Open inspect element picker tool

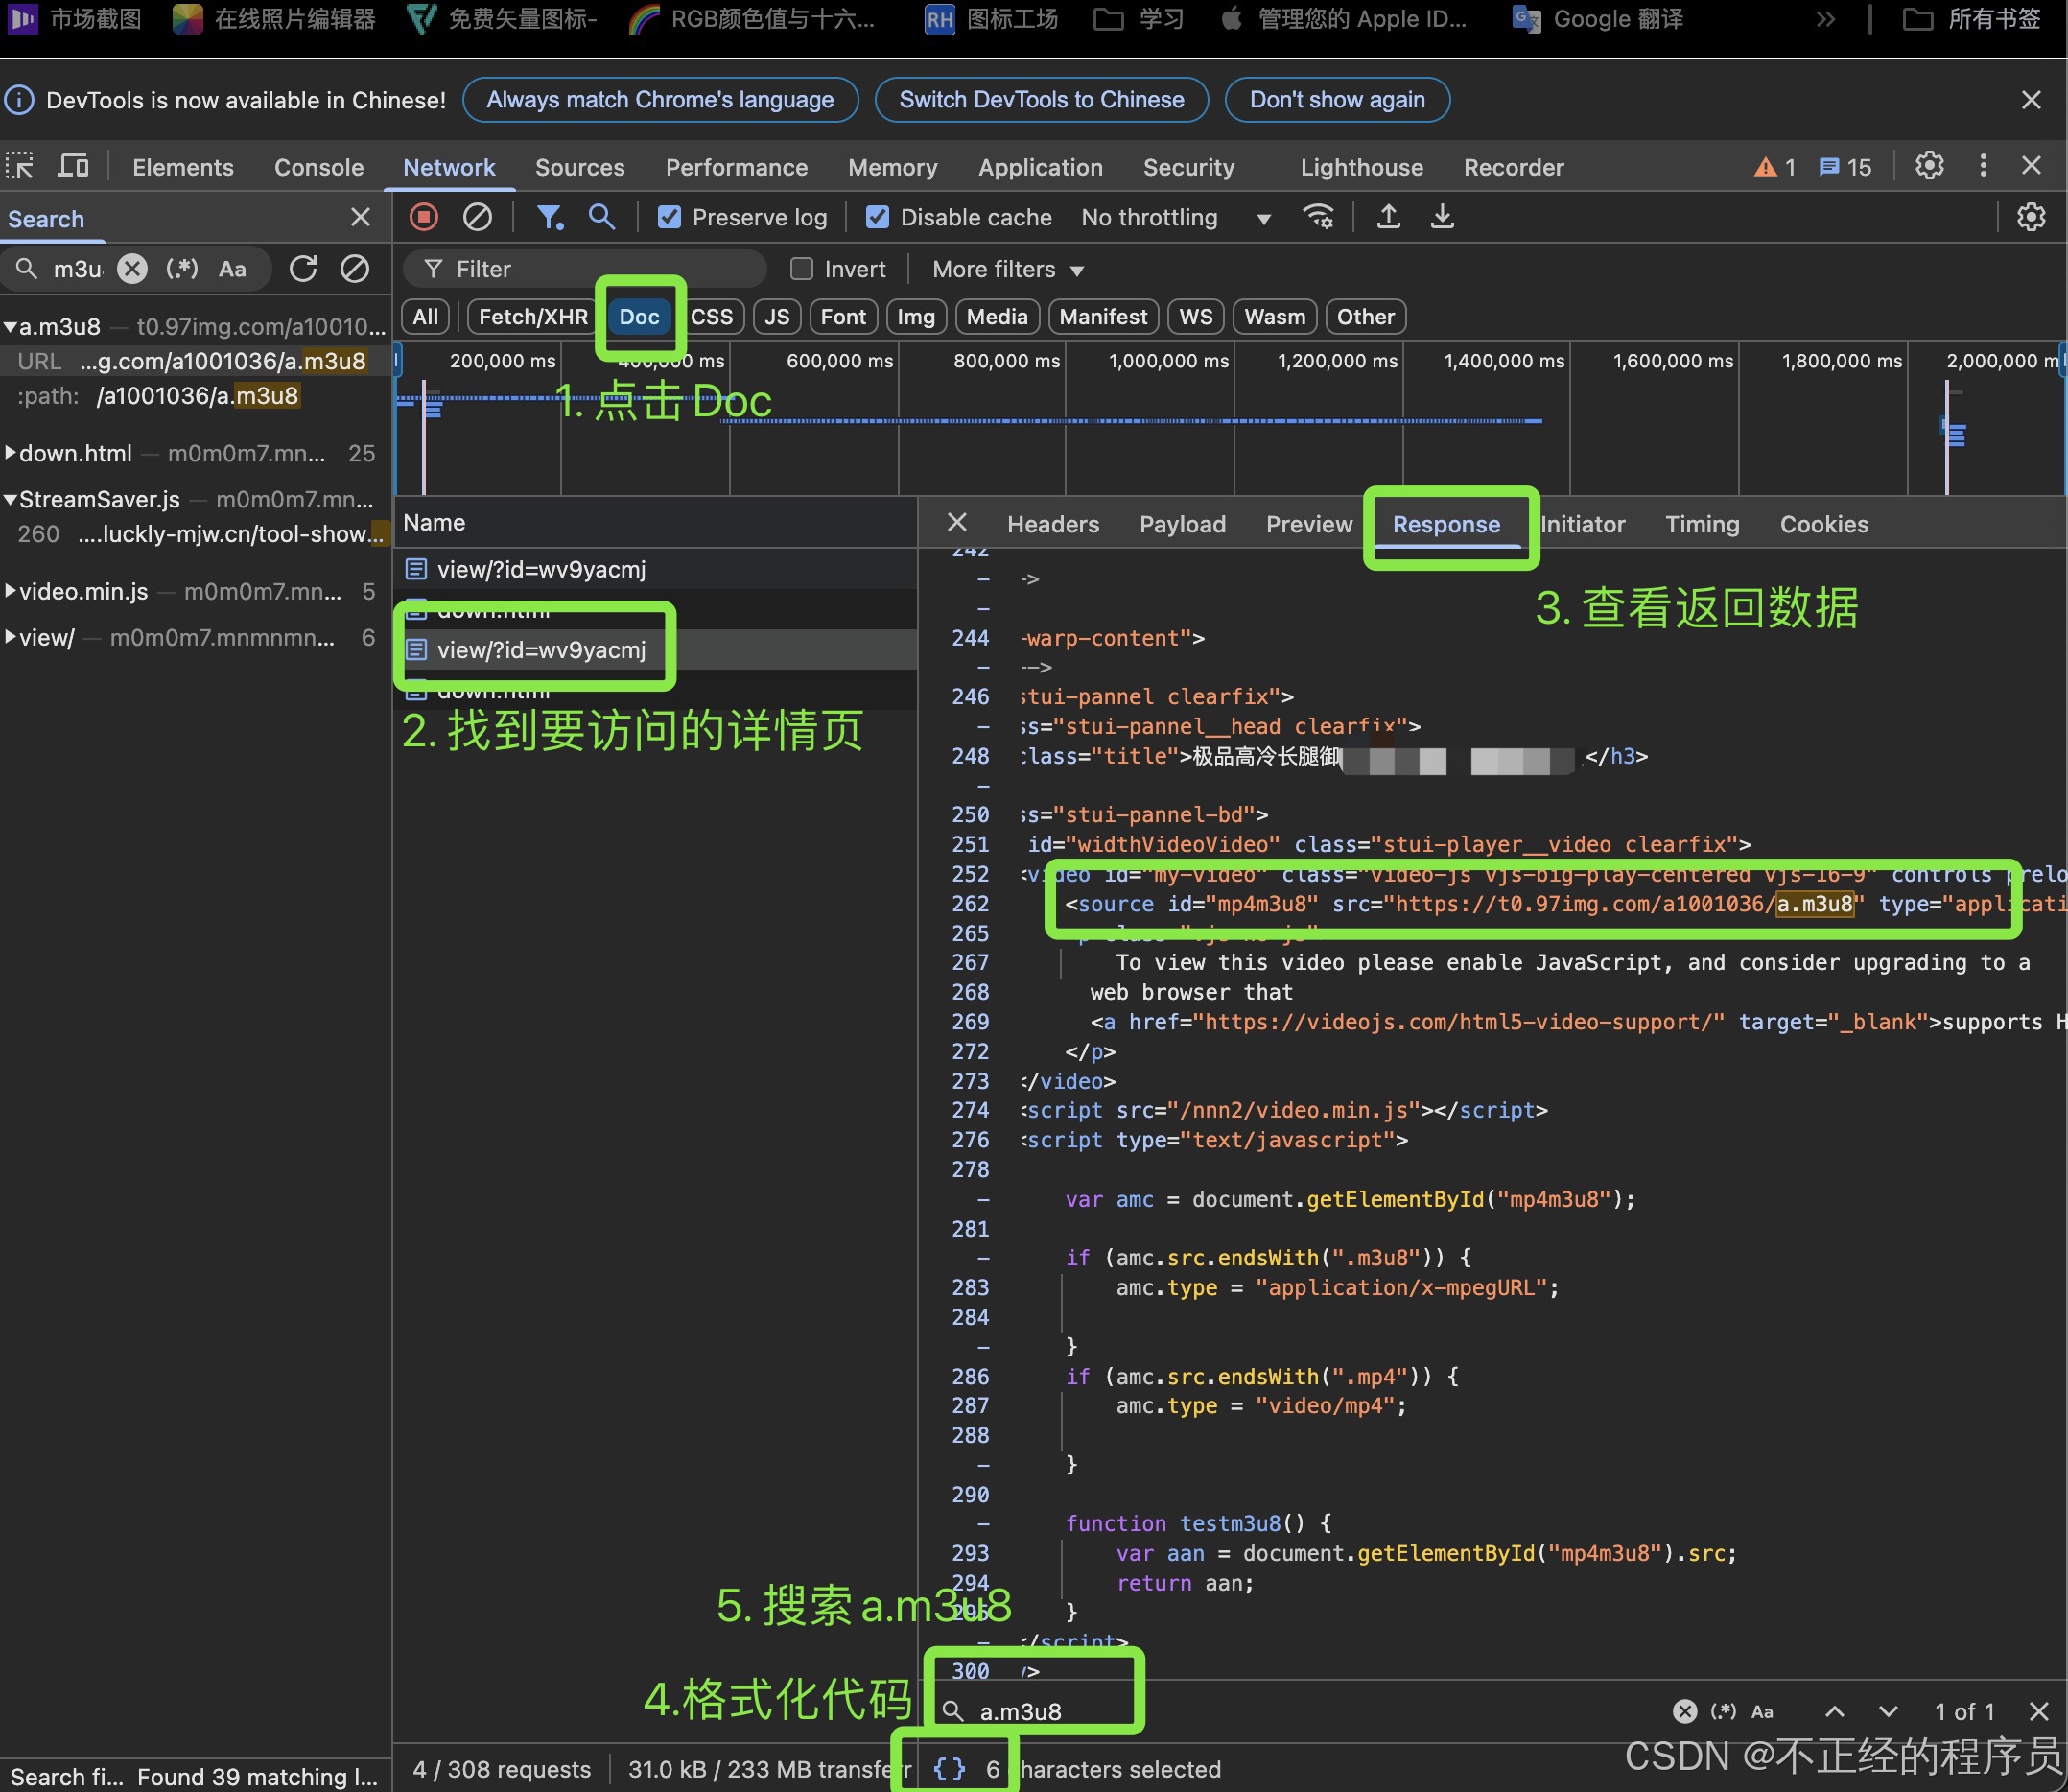[x=20, y=166]
